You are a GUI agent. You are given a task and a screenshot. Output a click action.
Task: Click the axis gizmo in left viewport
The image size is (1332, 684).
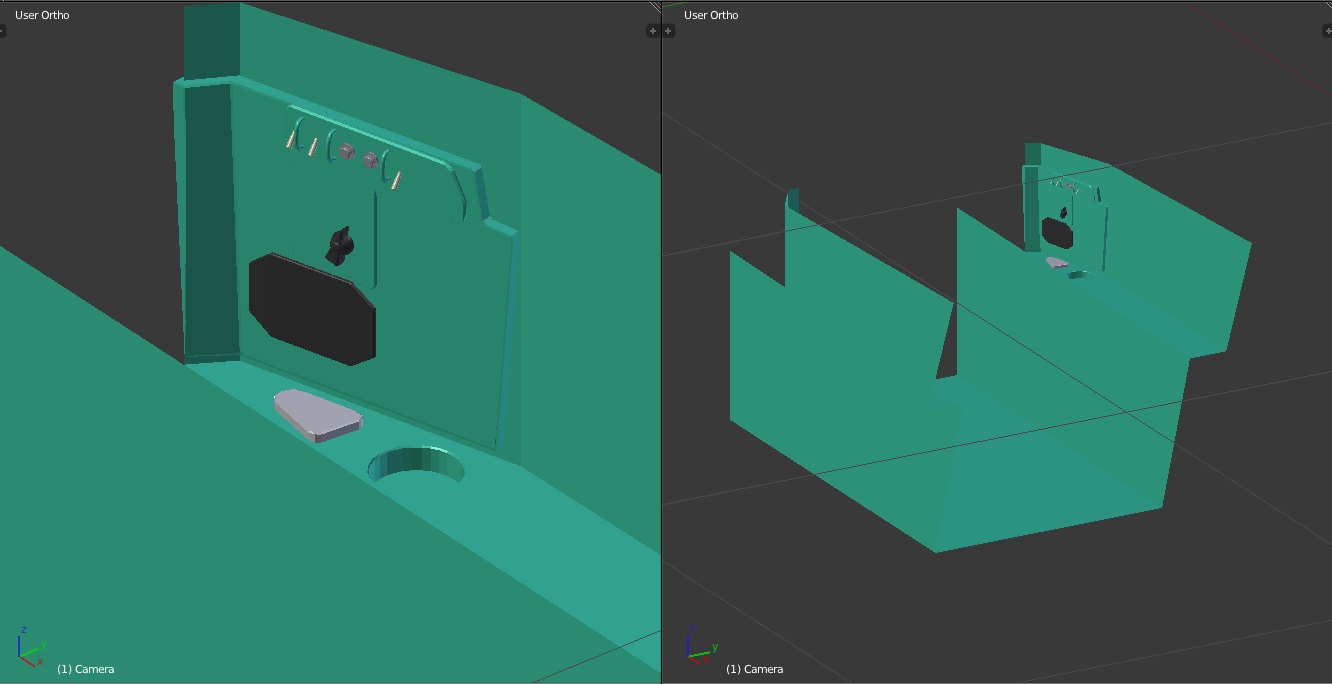tap(32, 647)
